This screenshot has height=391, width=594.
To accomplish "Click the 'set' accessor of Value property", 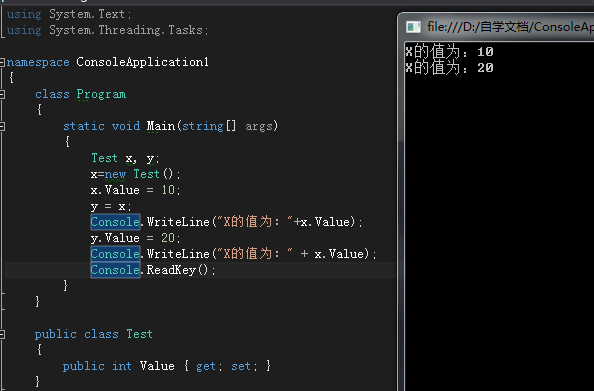I will click(241, 366).
